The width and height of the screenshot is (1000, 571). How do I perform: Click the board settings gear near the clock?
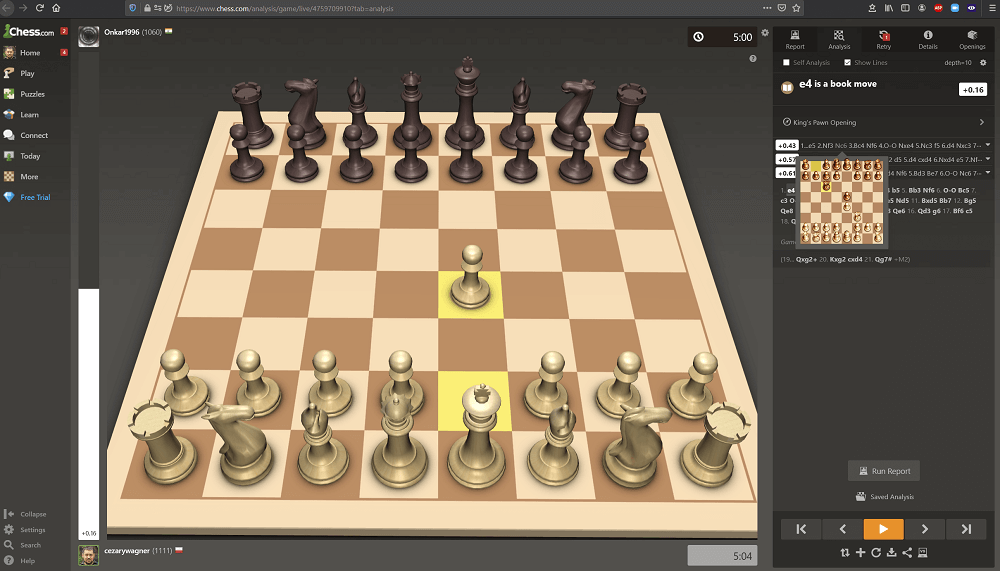765,33
